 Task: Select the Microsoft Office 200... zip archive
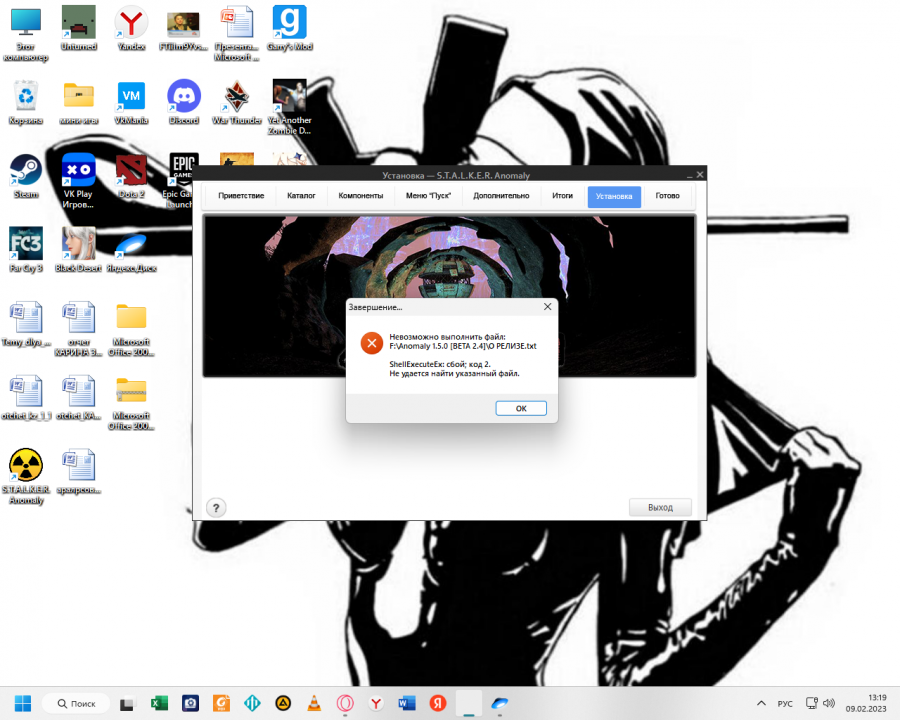[x=131, y=402]
